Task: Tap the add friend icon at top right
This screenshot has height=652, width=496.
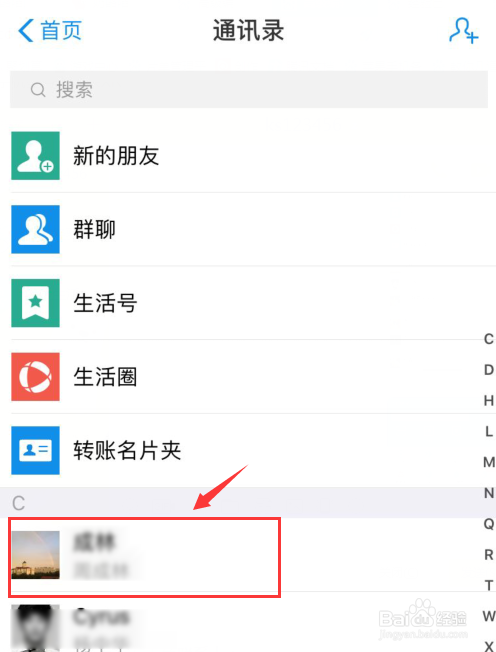Action: [464, 30]
